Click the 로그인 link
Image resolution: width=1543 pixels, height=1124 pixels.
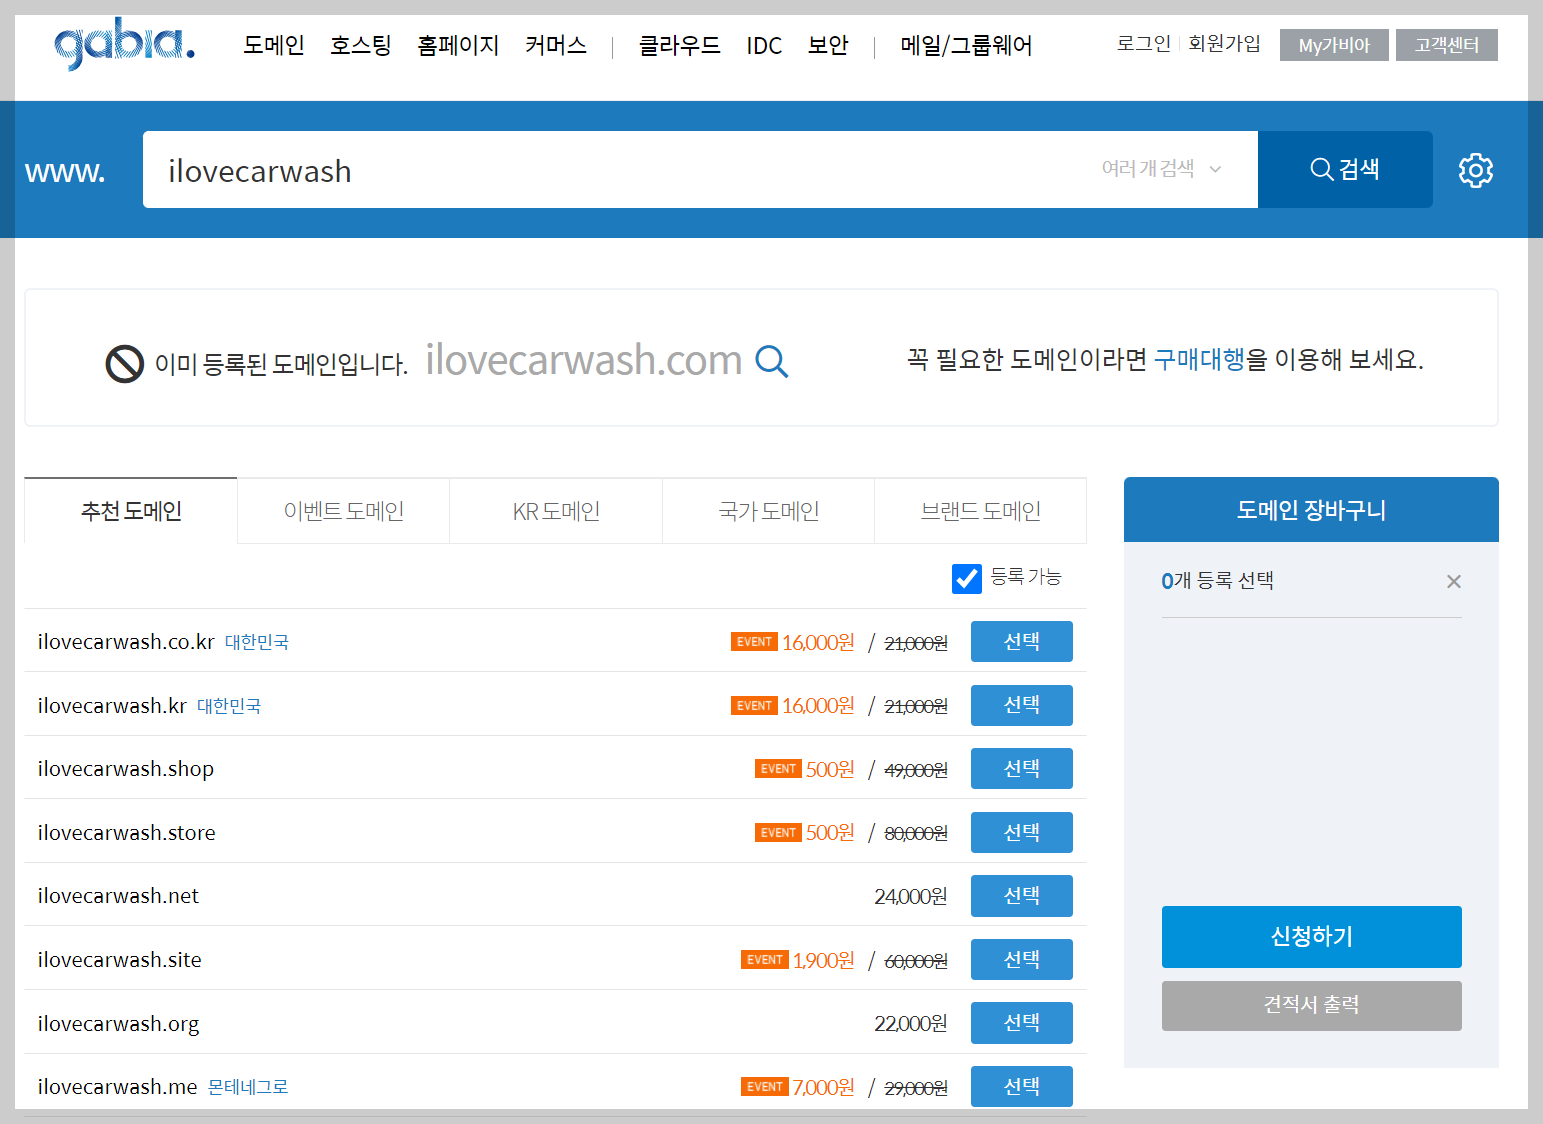(x=1143, y=43)
